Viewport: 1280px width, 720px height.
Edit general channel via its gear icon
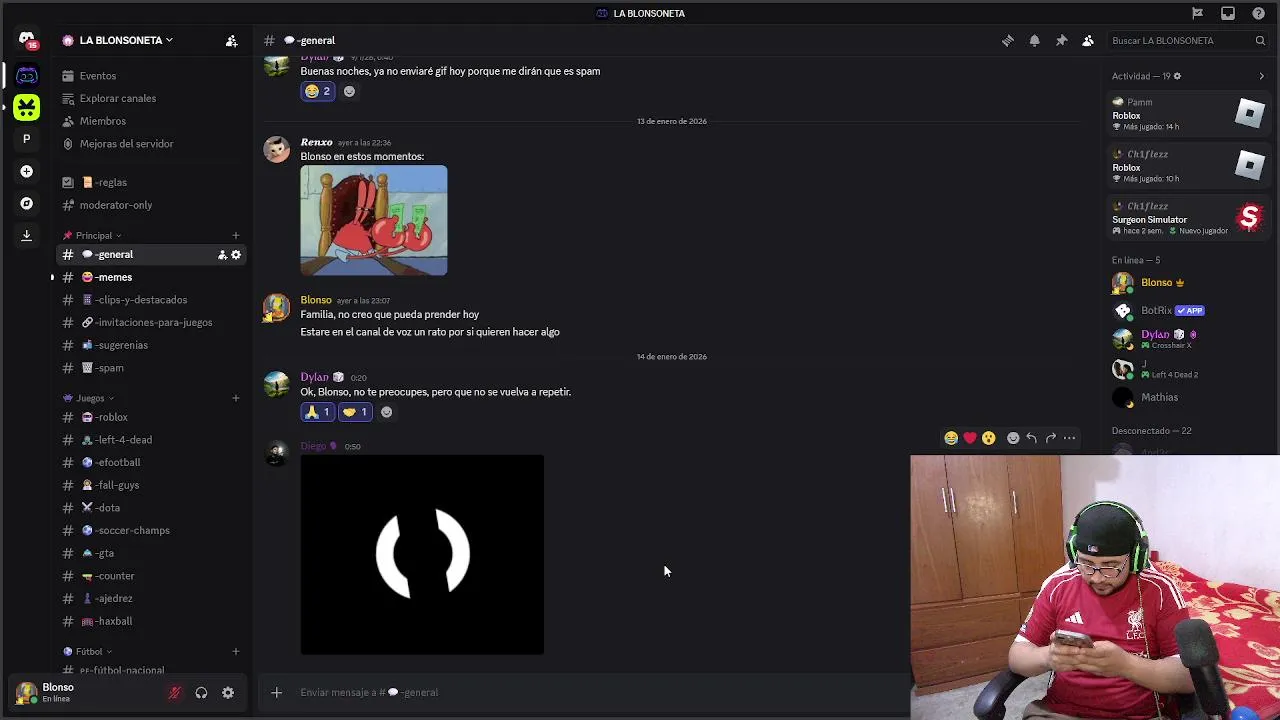[236, 255]
